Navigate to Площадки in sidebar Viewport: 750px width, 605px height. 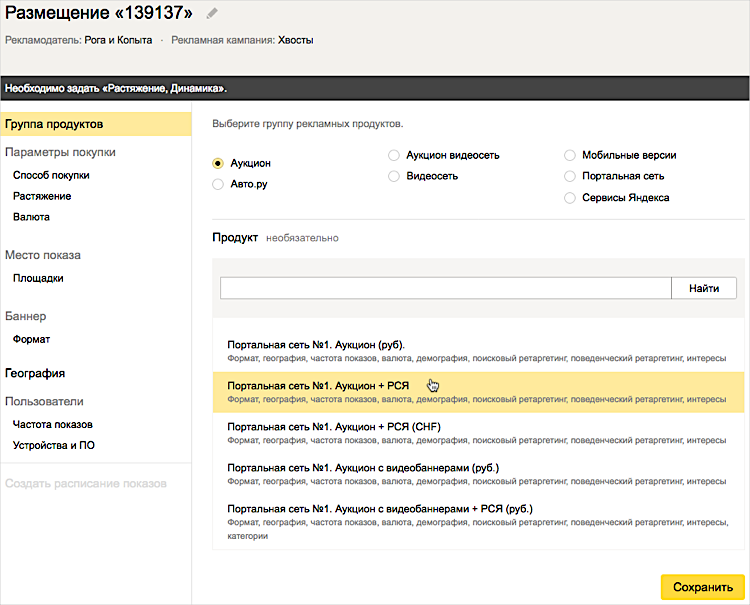click(38, 278)
